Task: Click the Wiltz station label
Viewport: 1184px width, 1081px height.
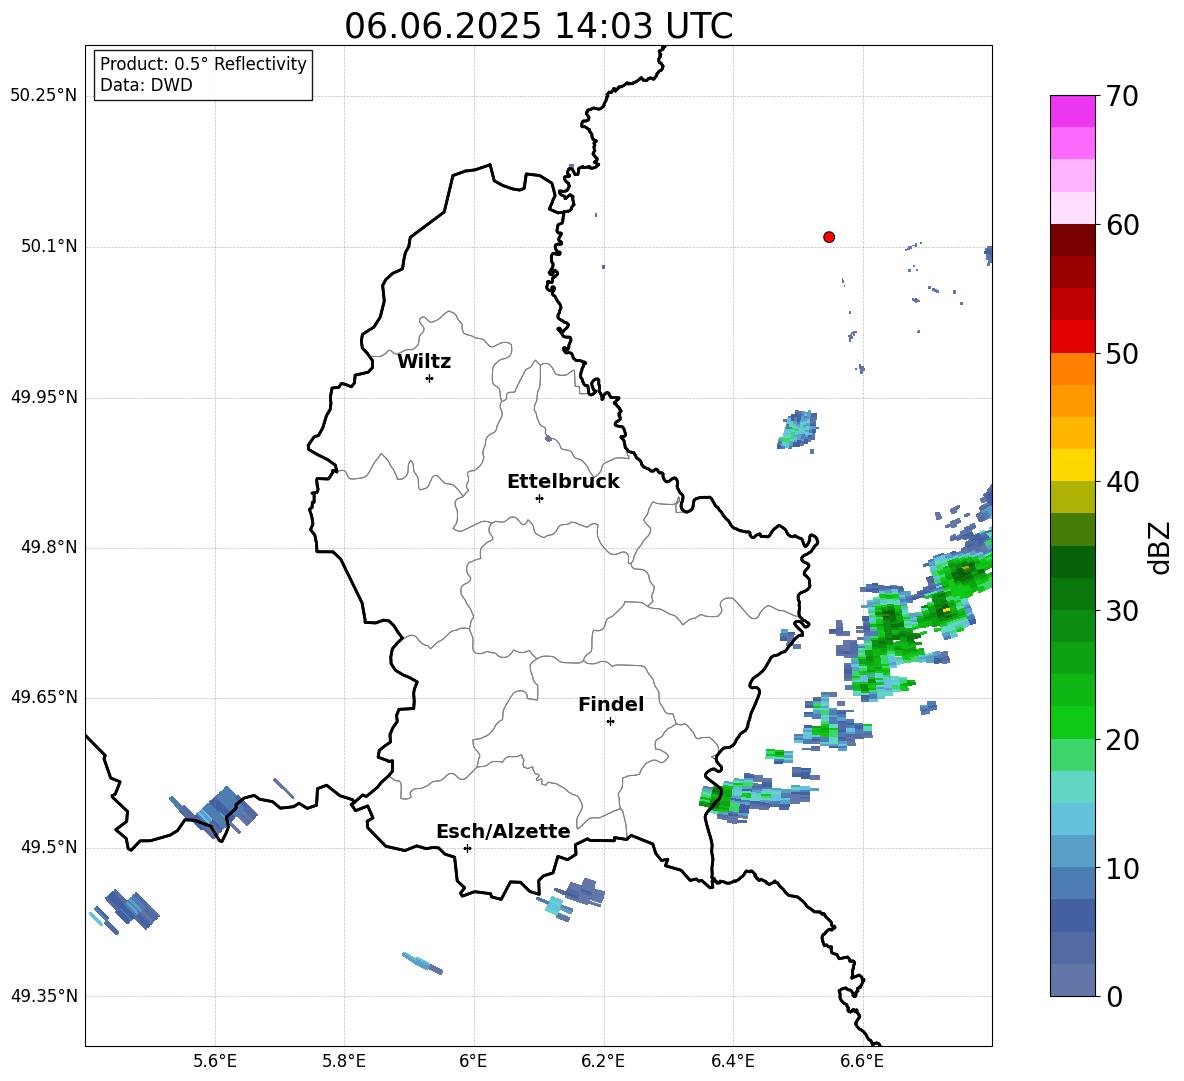Action: 424,362
